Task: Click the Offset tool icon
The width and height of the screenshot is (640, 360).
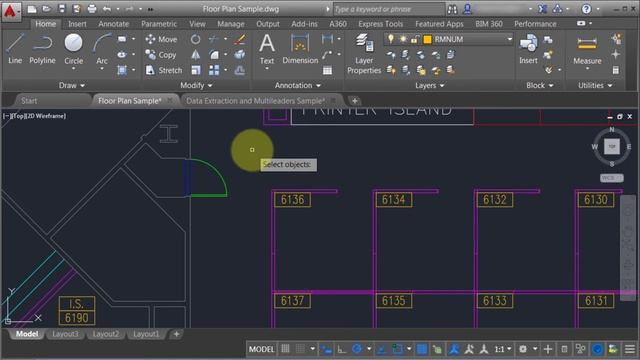Action: pos(240,70)
